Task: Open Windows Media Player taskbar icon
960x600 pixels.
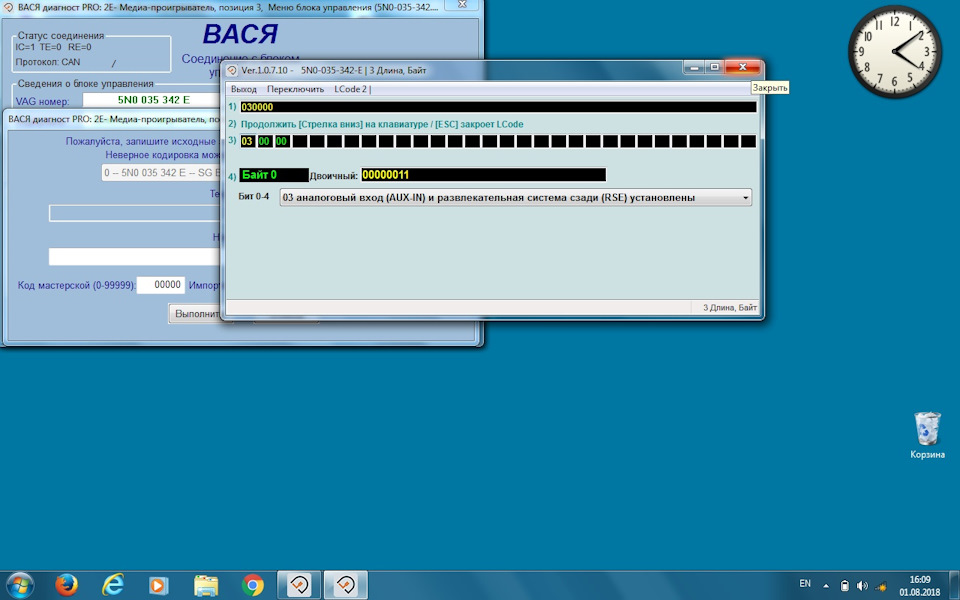Action: pyautogui.click(x=159, y=586)
